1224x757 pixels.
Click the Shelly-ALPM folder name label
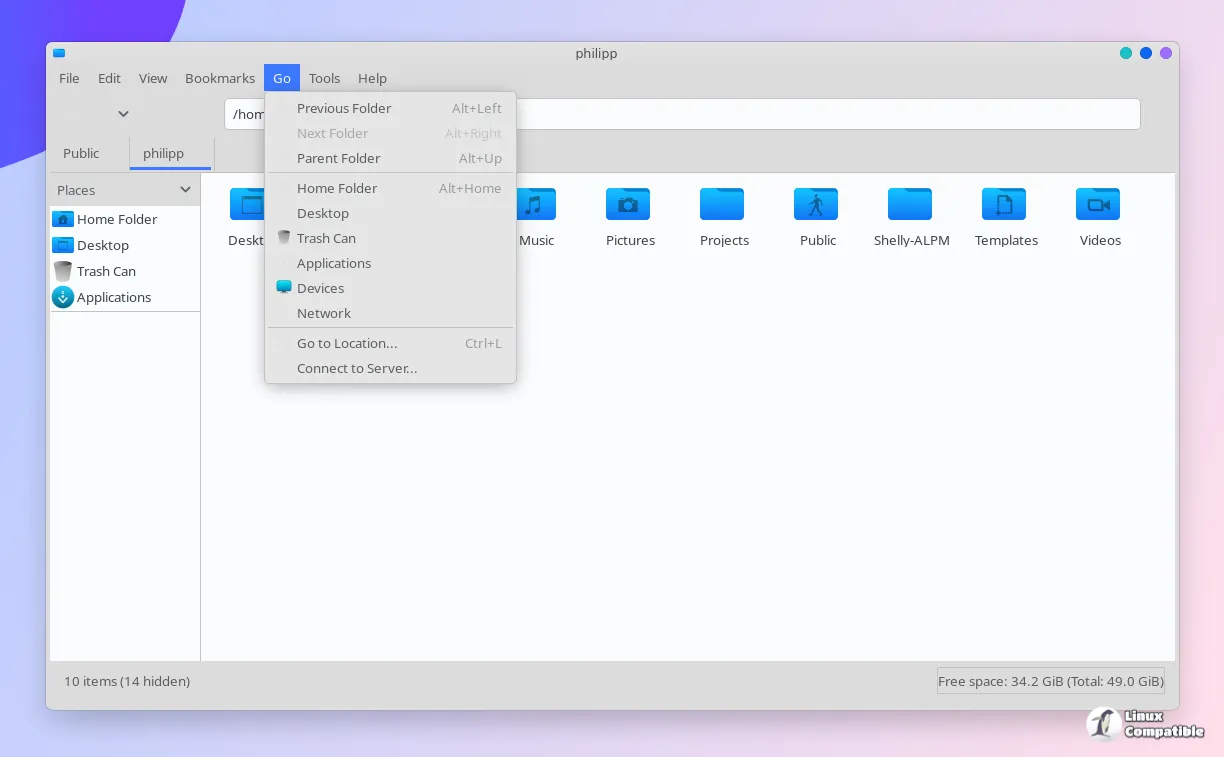(x=911, y=240)
